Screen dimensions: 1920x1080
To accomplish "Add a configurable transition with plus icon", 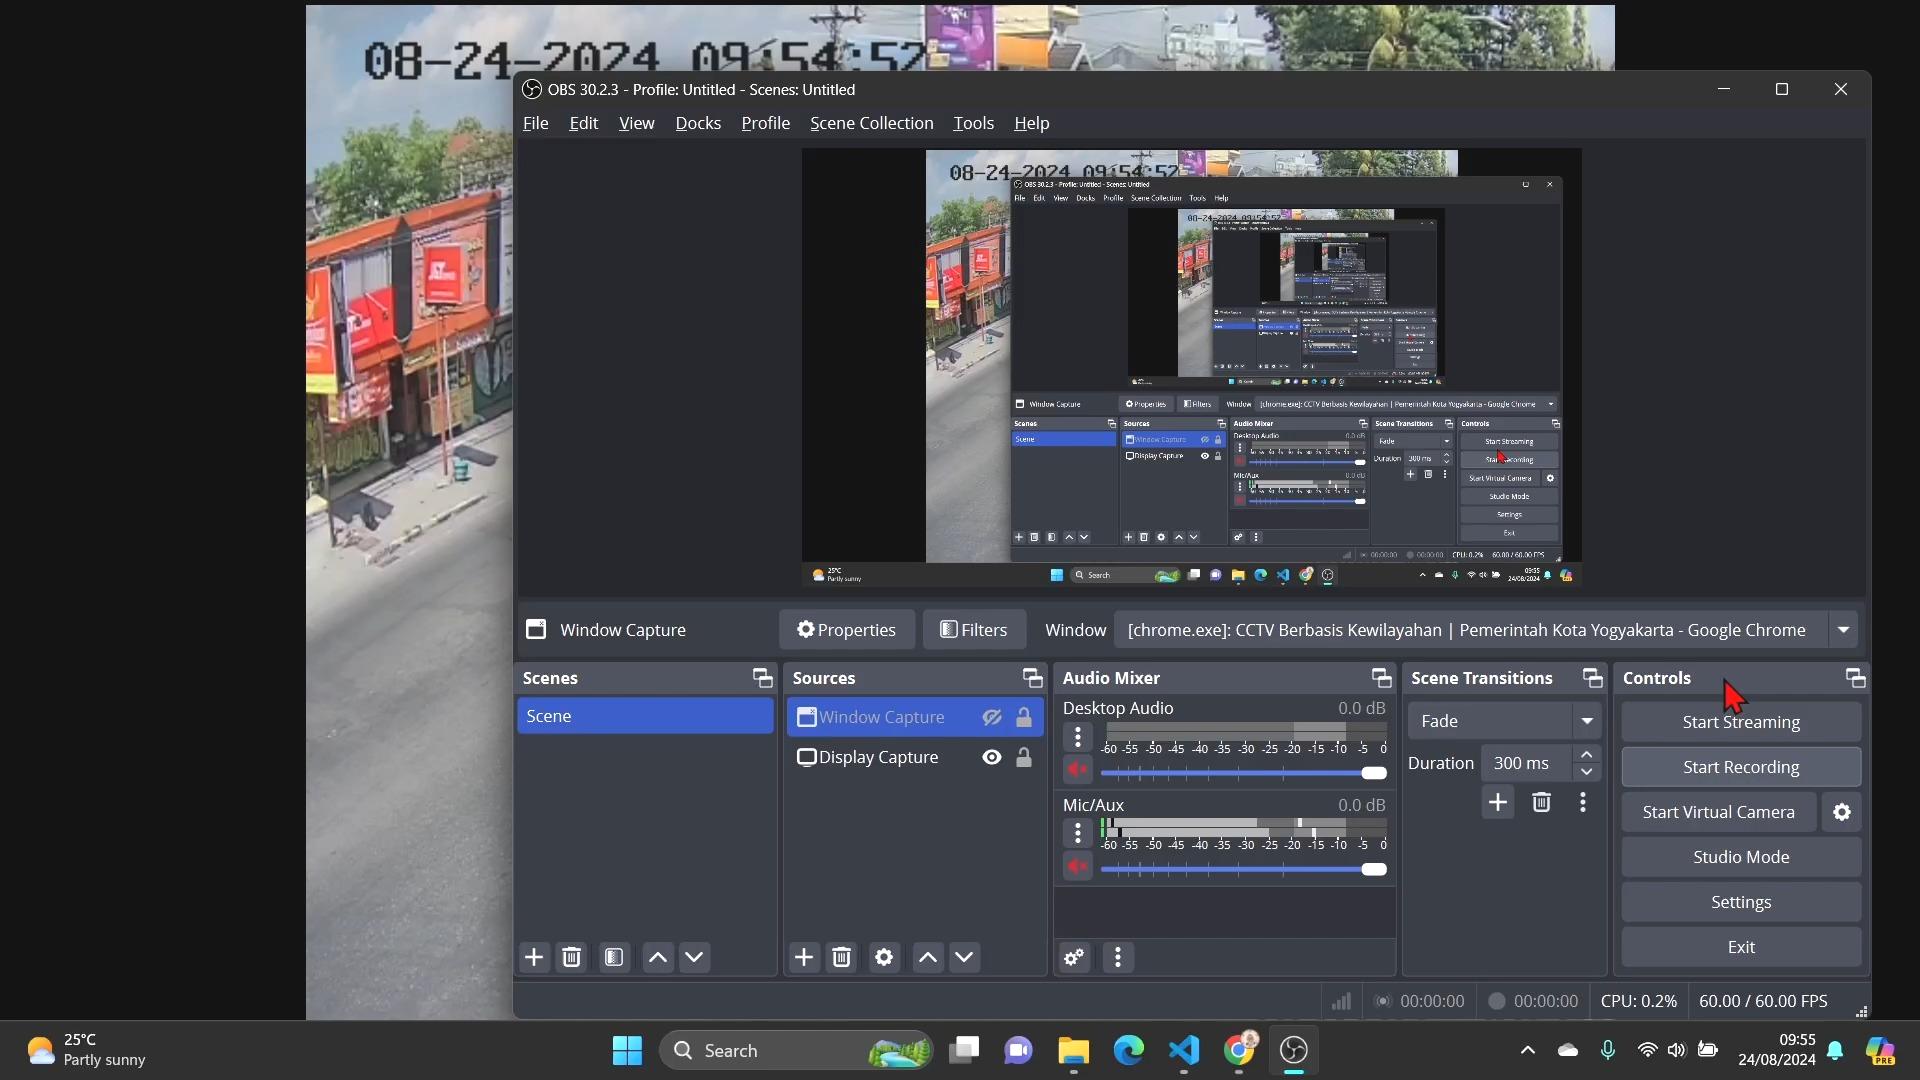I will (1498, 802).
